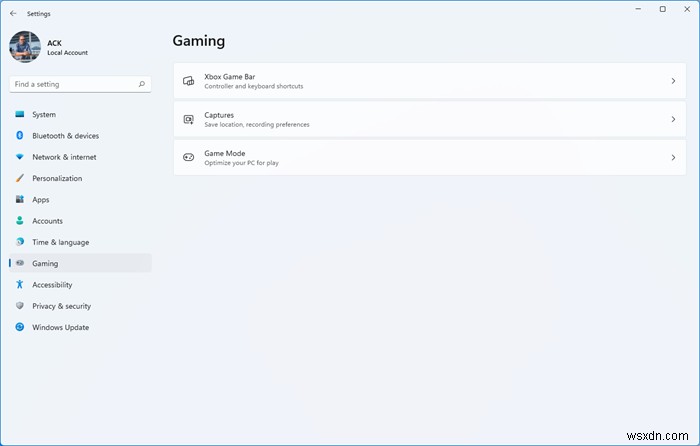Screen dimensions: 700x446
Task: Click the Time & language globe icon
Action: [x=20, y=242]
